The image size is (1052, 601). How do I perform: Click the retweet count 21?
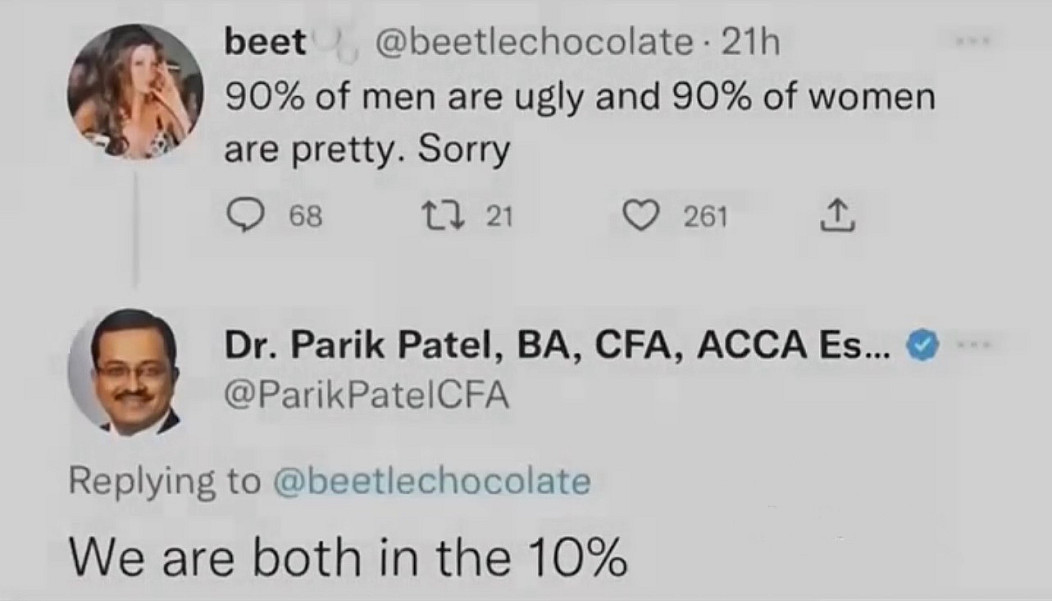click(x=497, y=216)
